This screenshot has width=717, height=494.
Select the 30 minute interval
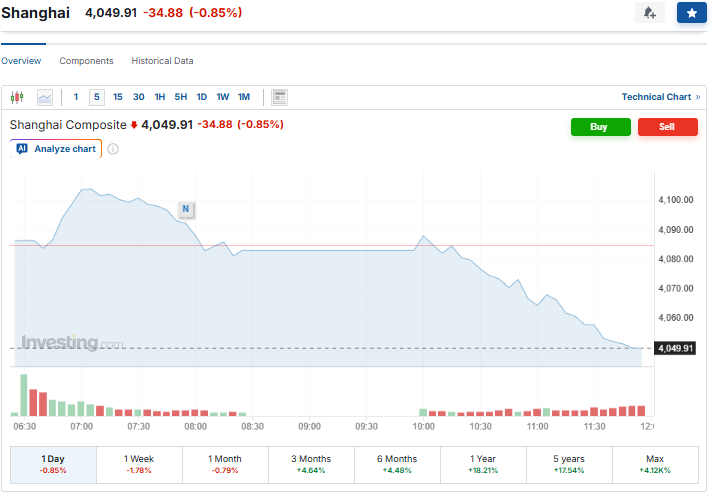tap(139, 97)
